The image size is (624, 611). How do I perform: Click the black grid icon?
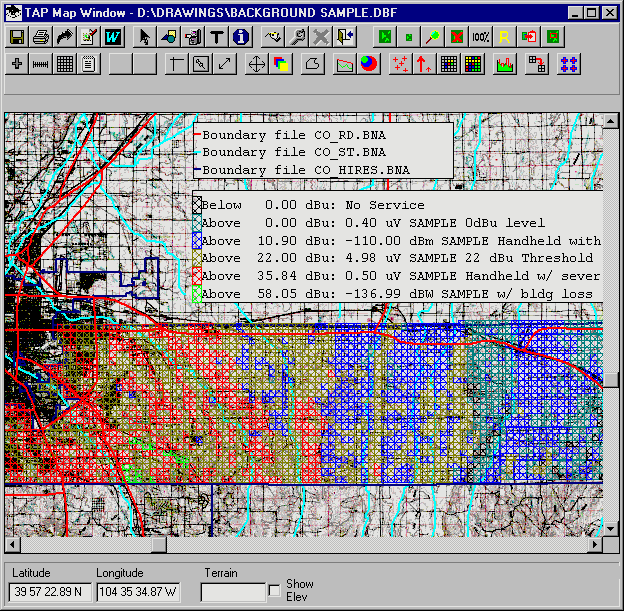point(64,64)
